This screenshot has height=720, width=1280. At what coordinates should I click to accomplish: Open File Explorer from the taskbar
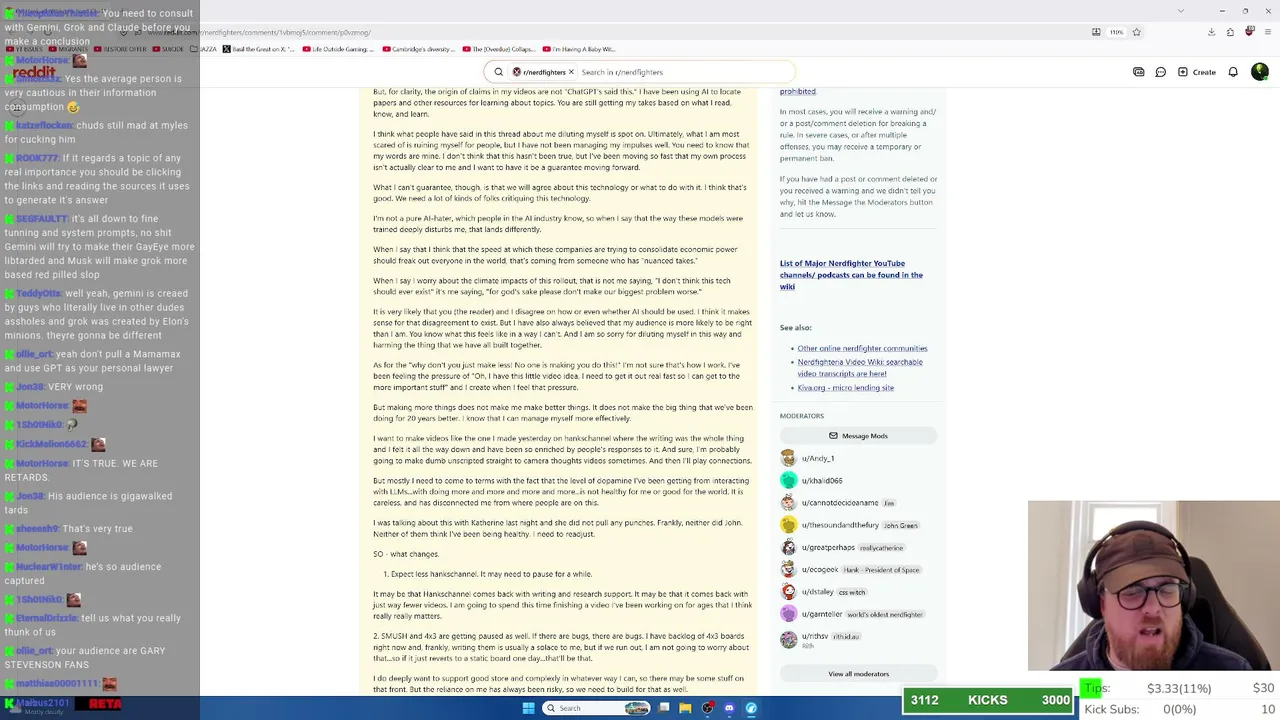pyautogui.click(x=685, y=708)
